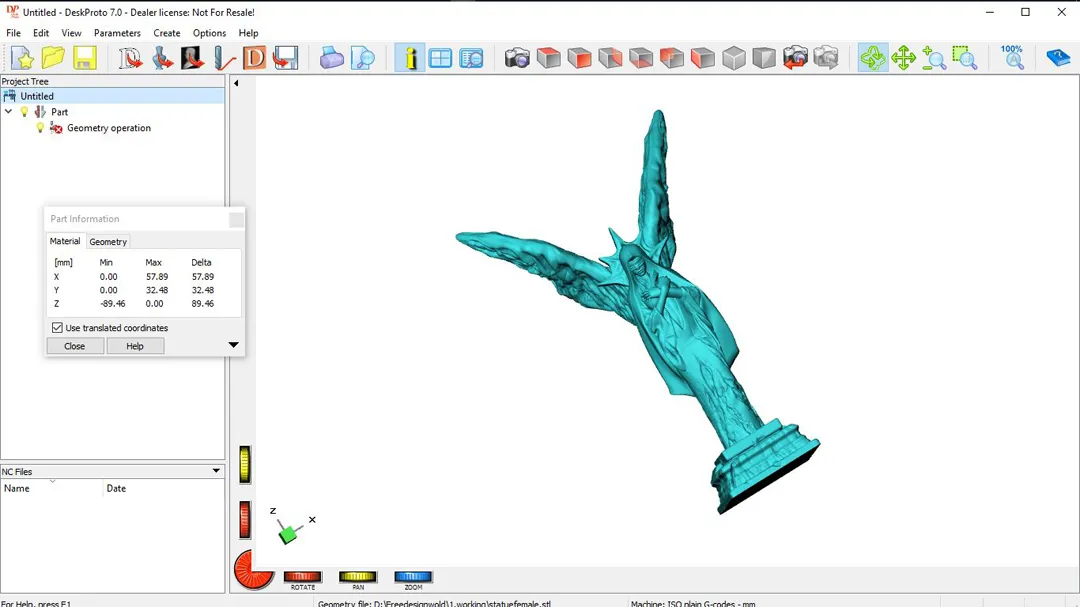Open print preview with page magnifier icon
This screenshot has height=607, width=1080.
pyautogui.click(x=362, y=58)
